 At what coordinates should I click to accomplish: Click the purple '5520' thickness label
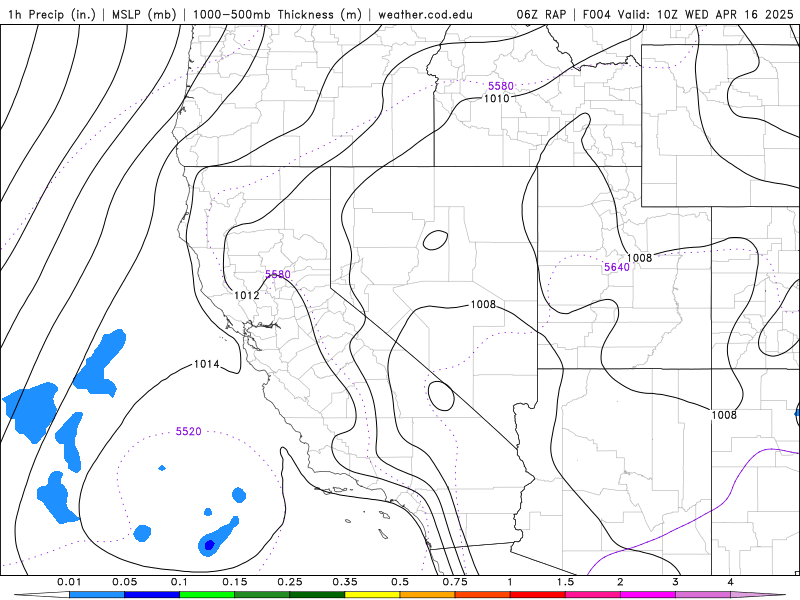[189, 432]
